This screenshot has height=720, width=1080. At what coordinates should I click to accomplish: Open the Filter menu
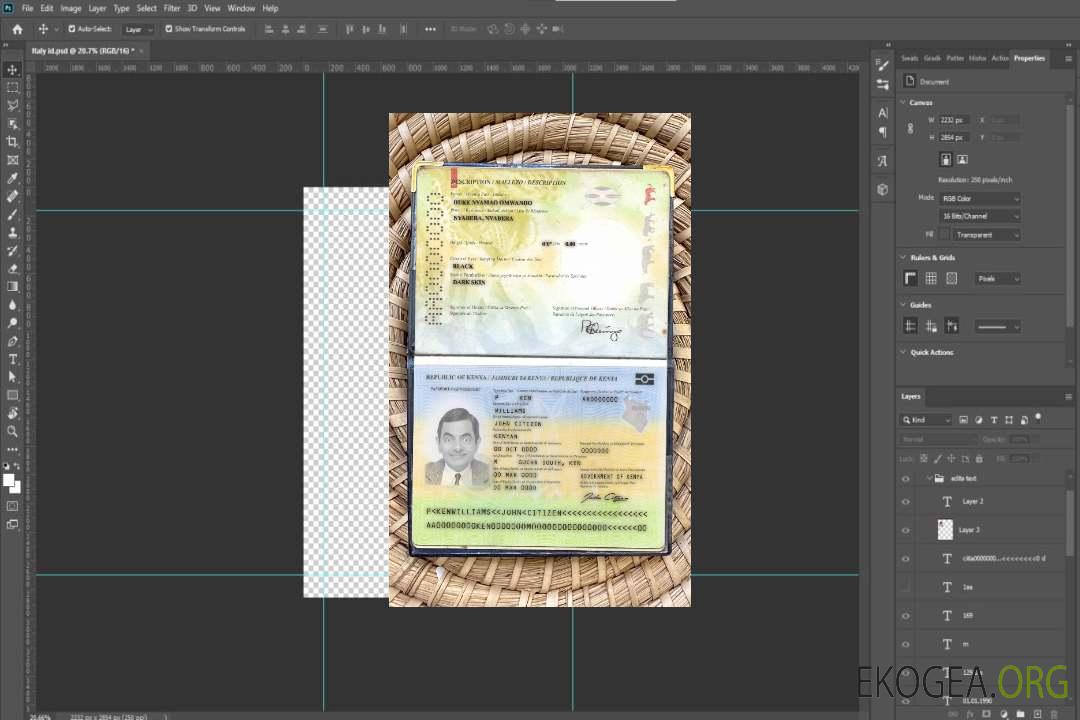tap(172, 8)
